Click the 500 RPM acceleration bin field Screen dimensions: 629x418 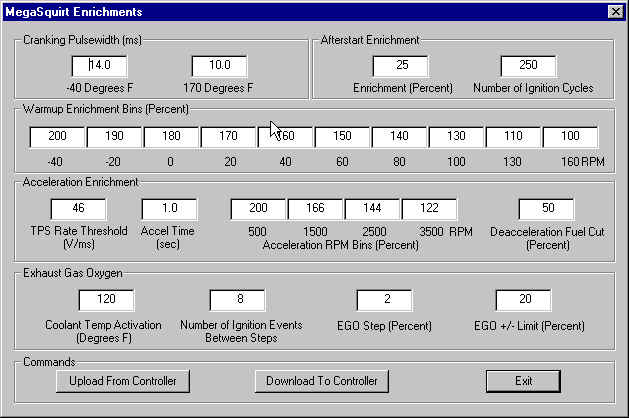tap(258, 209)
